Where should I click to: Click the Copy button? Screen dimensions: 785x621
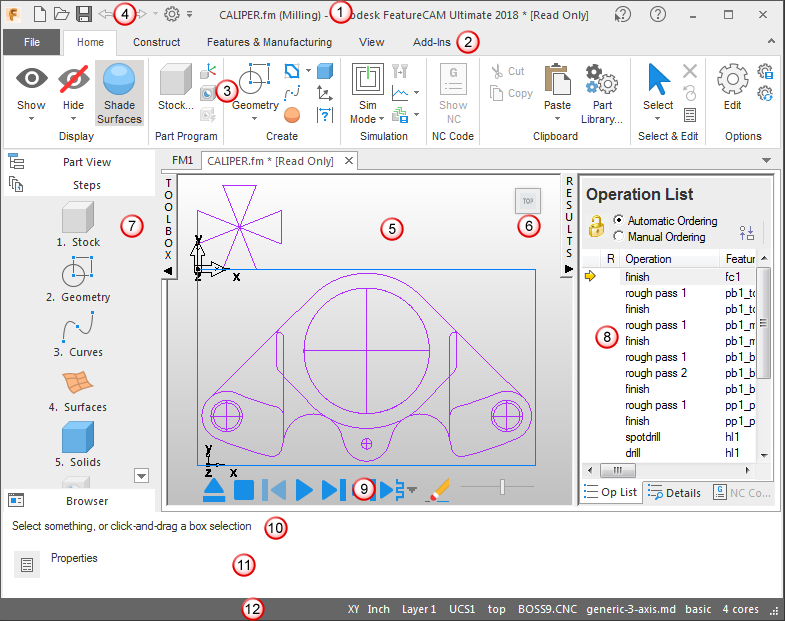[511, 93]
